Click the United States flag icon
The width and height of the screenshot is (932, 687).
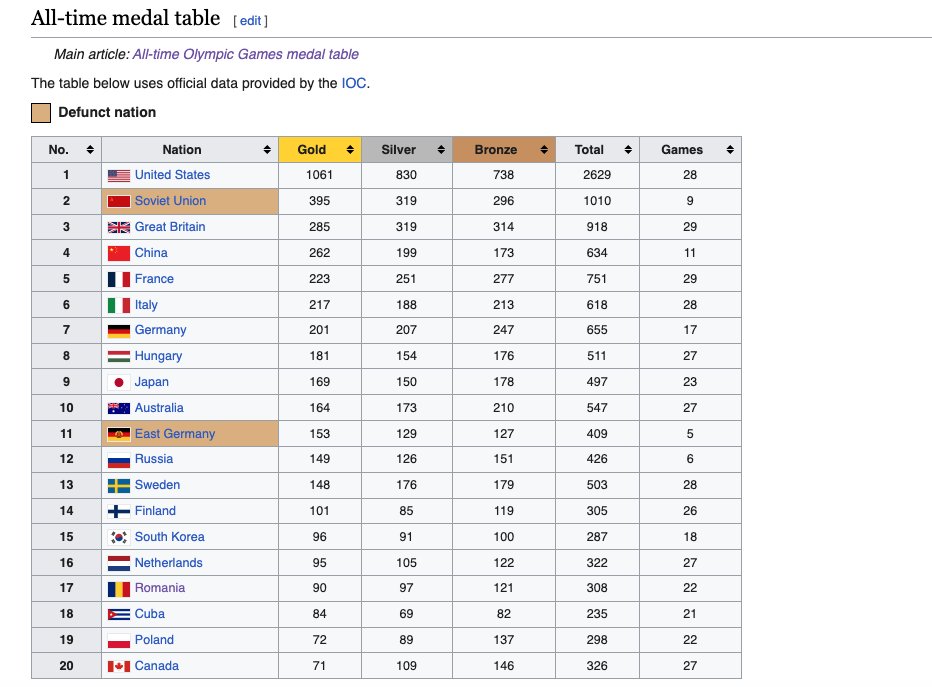[x=119, y=175]
